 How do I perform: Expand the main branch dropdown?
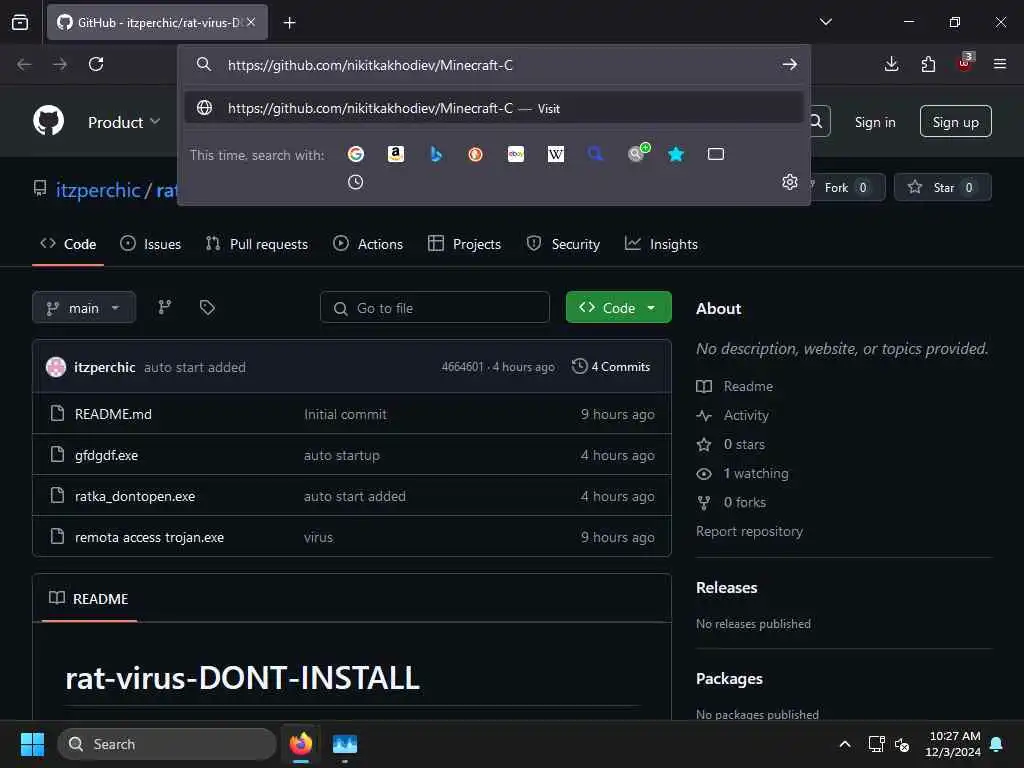[x=84, y=308]
